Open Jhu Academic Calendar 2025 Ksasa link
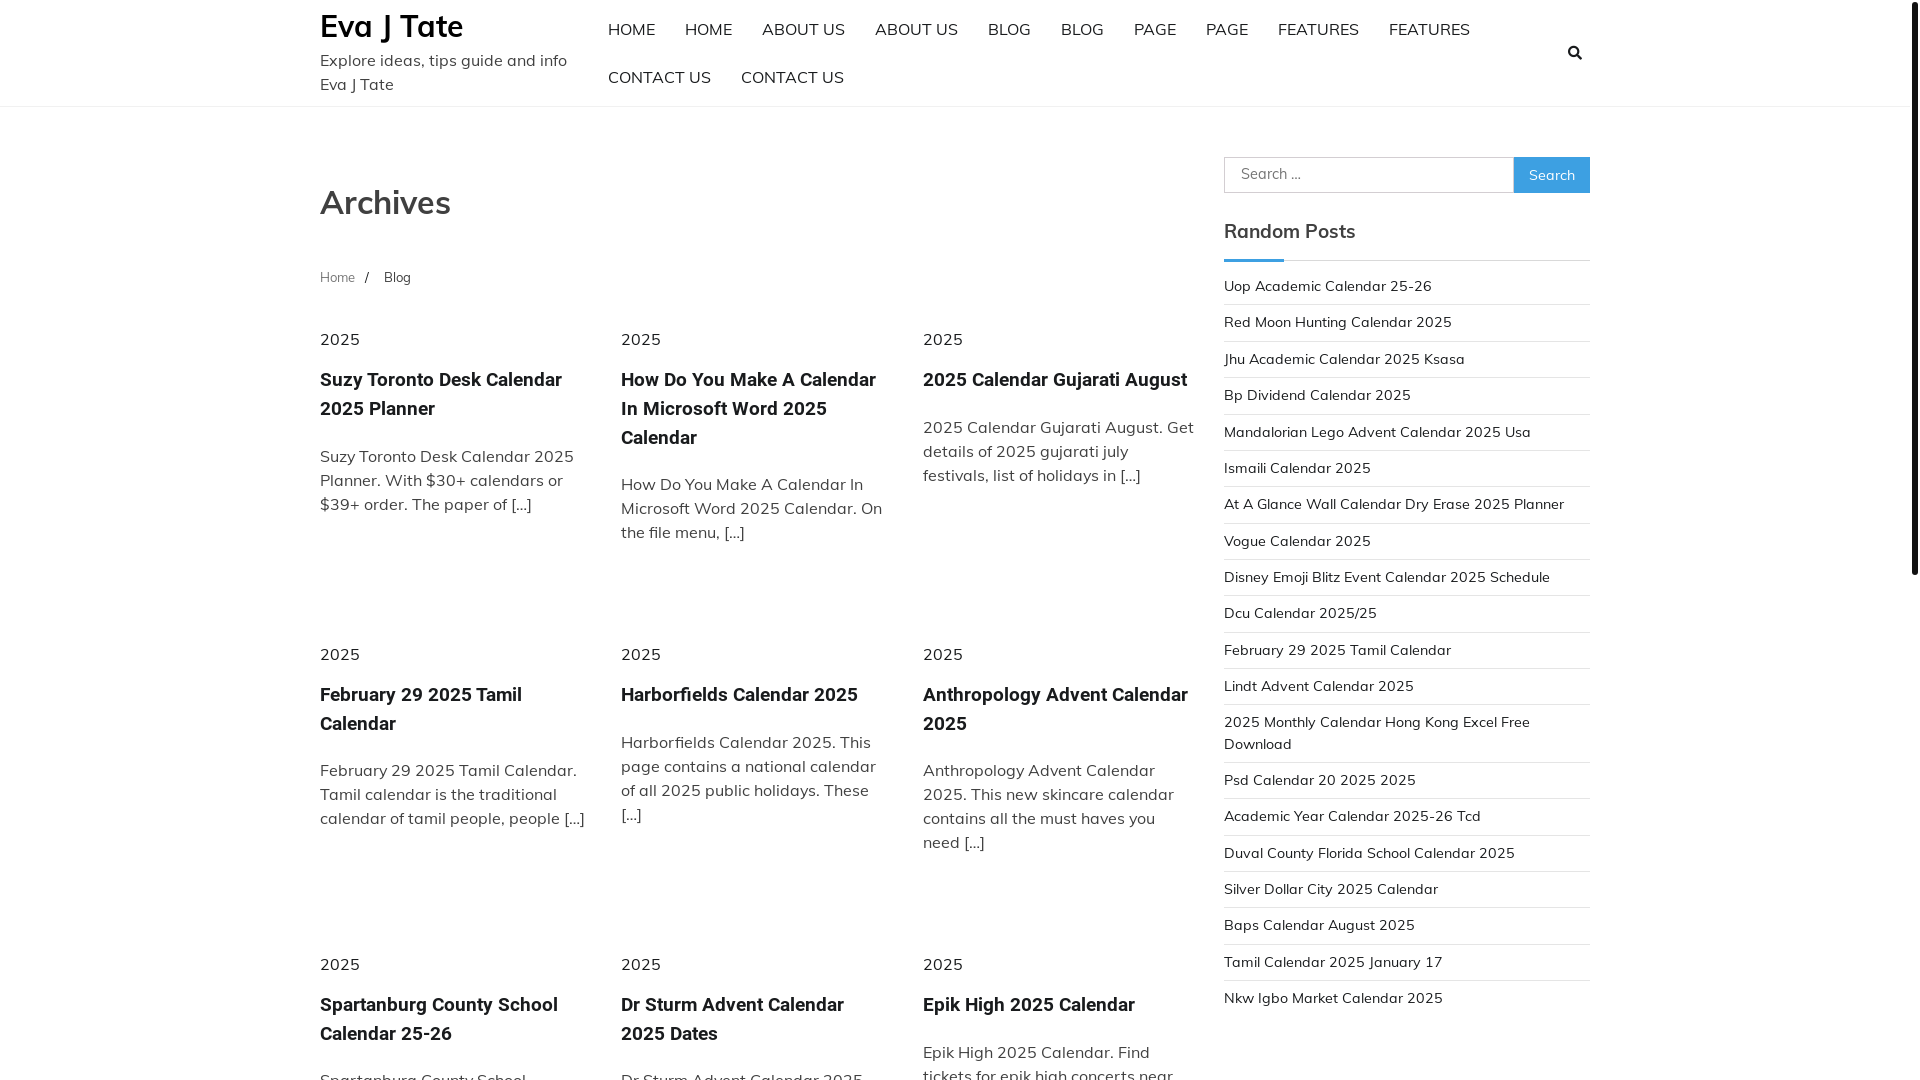1920x1080 pixels. [x=1344, y=359]
